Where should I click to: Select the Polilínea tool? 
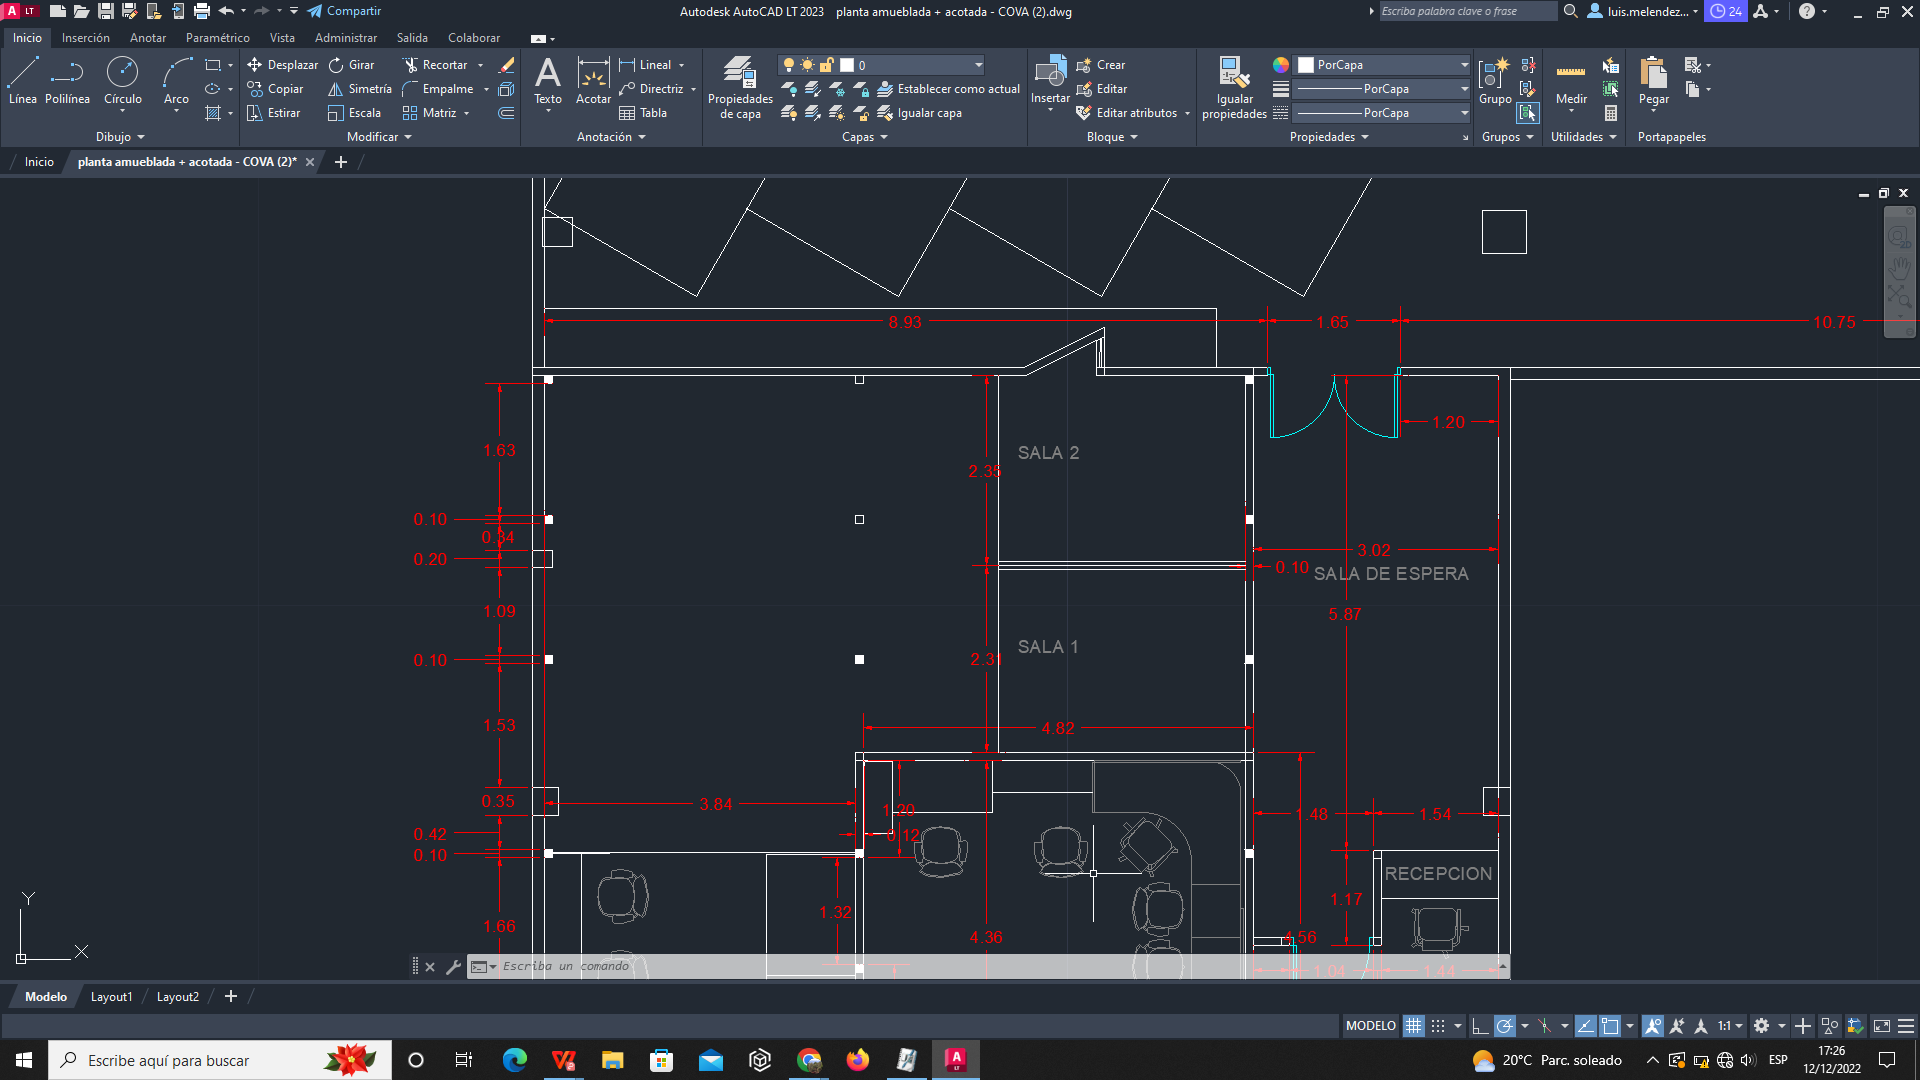(67, 81)
